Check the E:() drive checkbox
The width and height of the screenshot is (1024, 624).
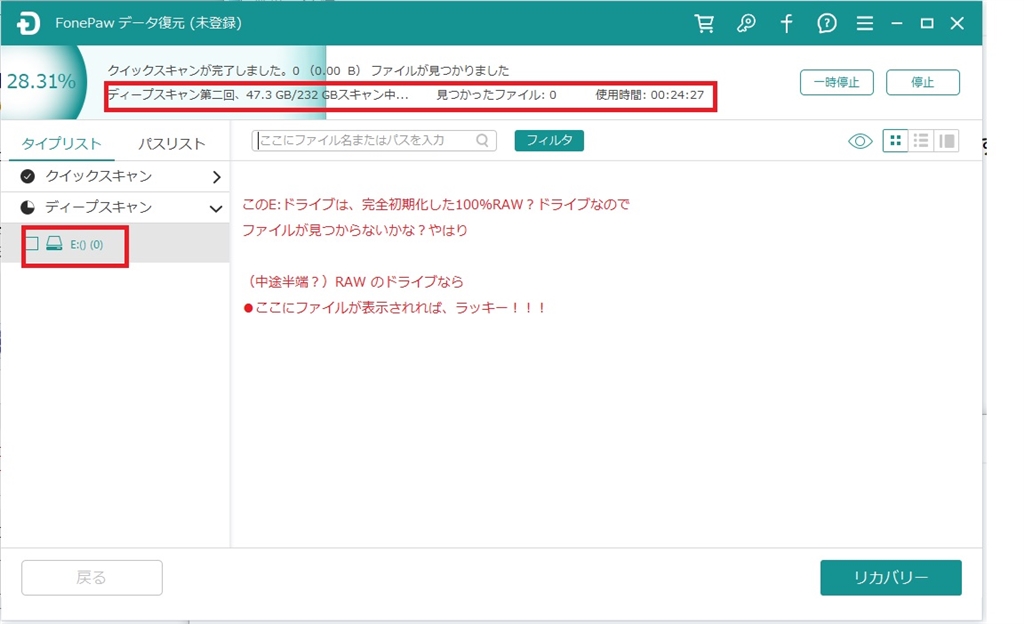click(31, 244)
